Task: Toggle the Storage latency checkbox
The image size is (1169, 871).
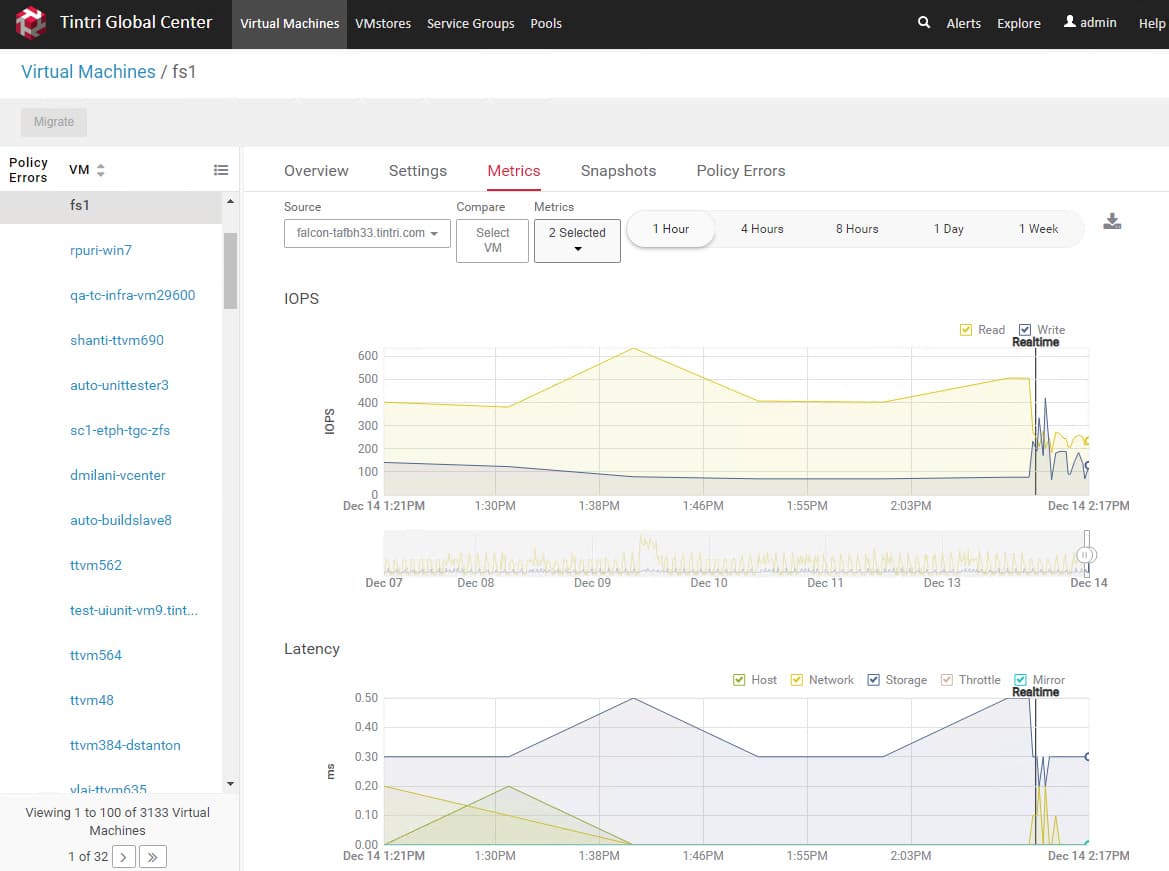Action: pyautogui.click(x=873, y=679)
